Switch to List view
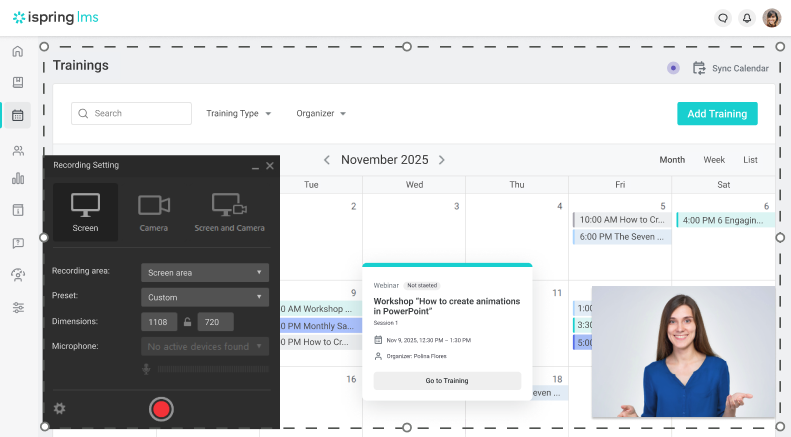The height and width of the screenshot is (437, 791). [x=750, y=160]
